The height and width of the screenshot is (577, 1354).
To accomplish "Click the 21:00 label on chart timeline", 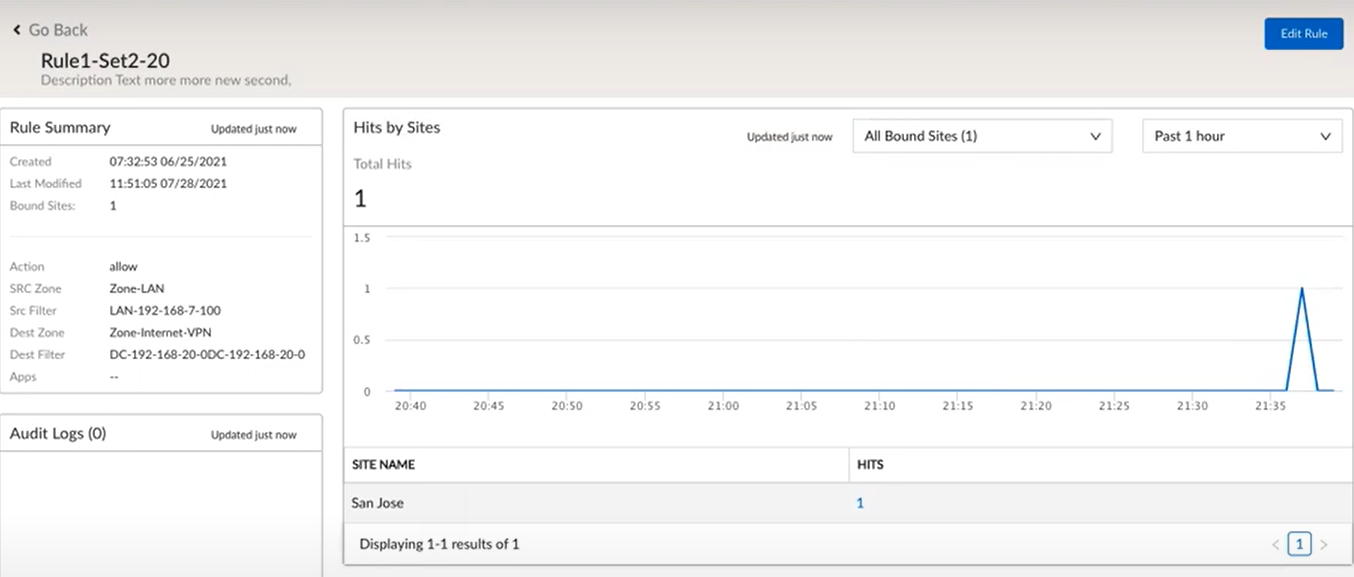I will point(723,406).
